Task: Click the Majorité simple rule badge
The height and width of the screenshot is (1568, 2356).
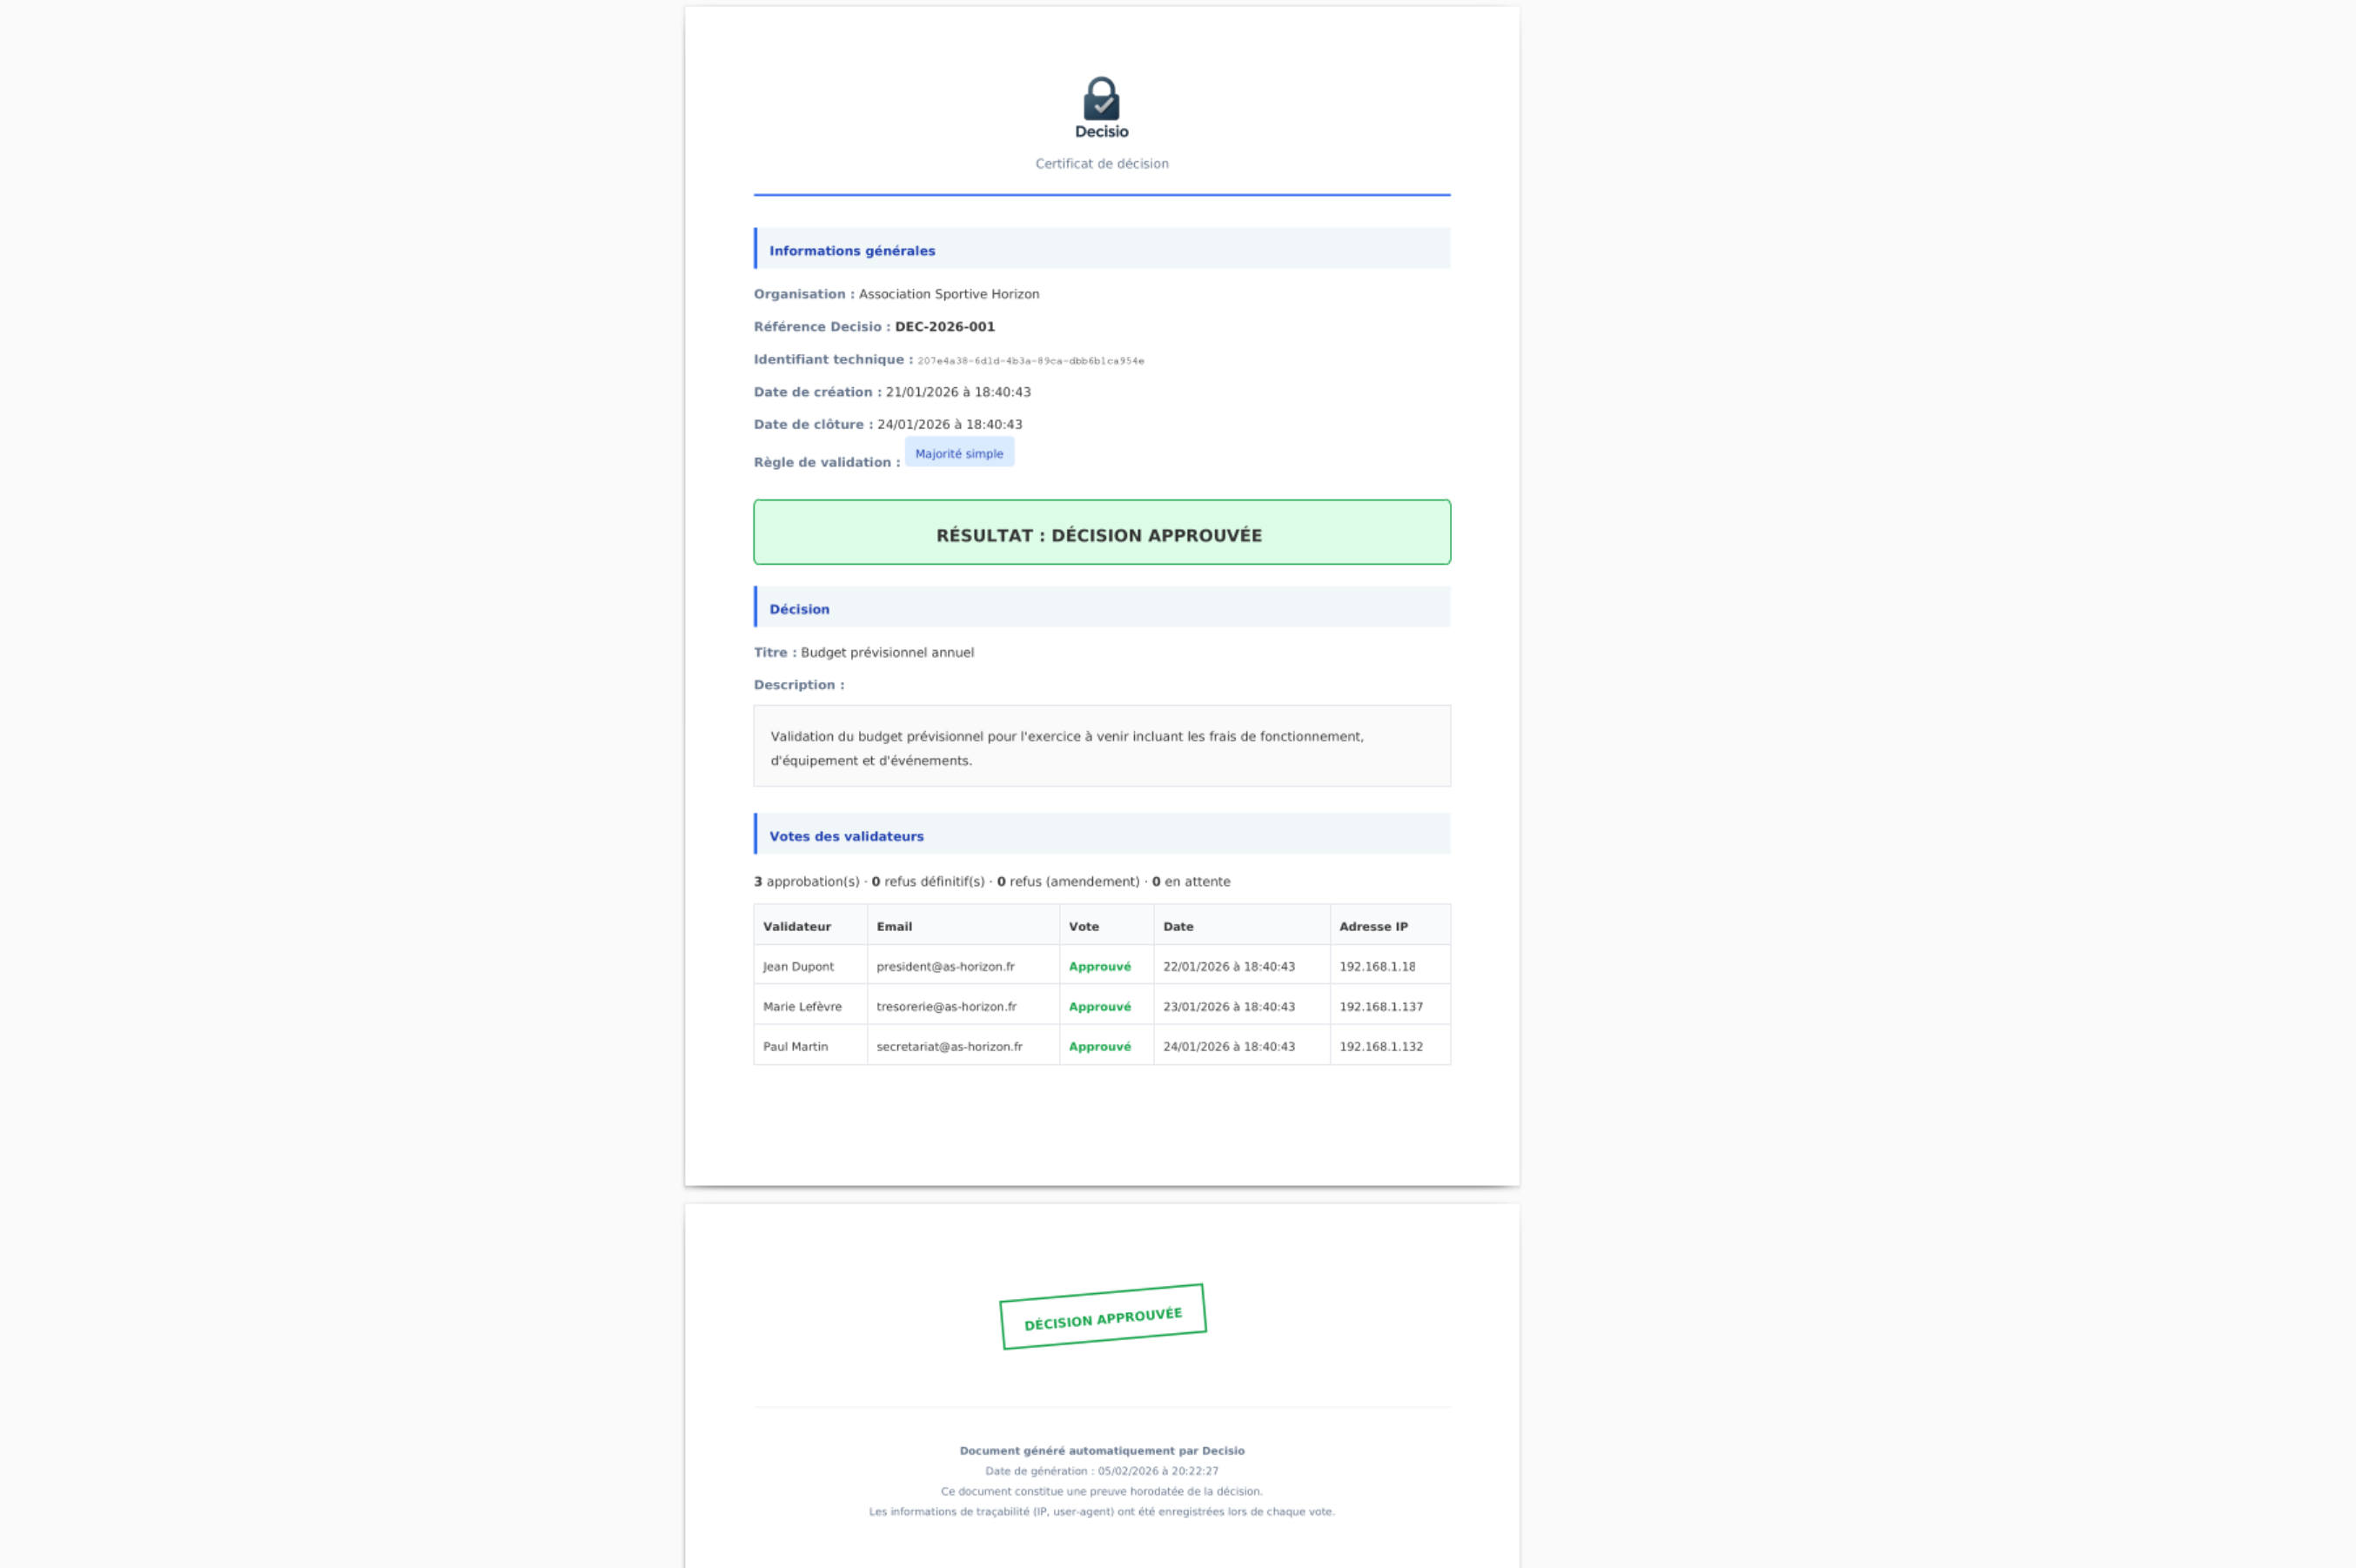Action: pos(958,453)
